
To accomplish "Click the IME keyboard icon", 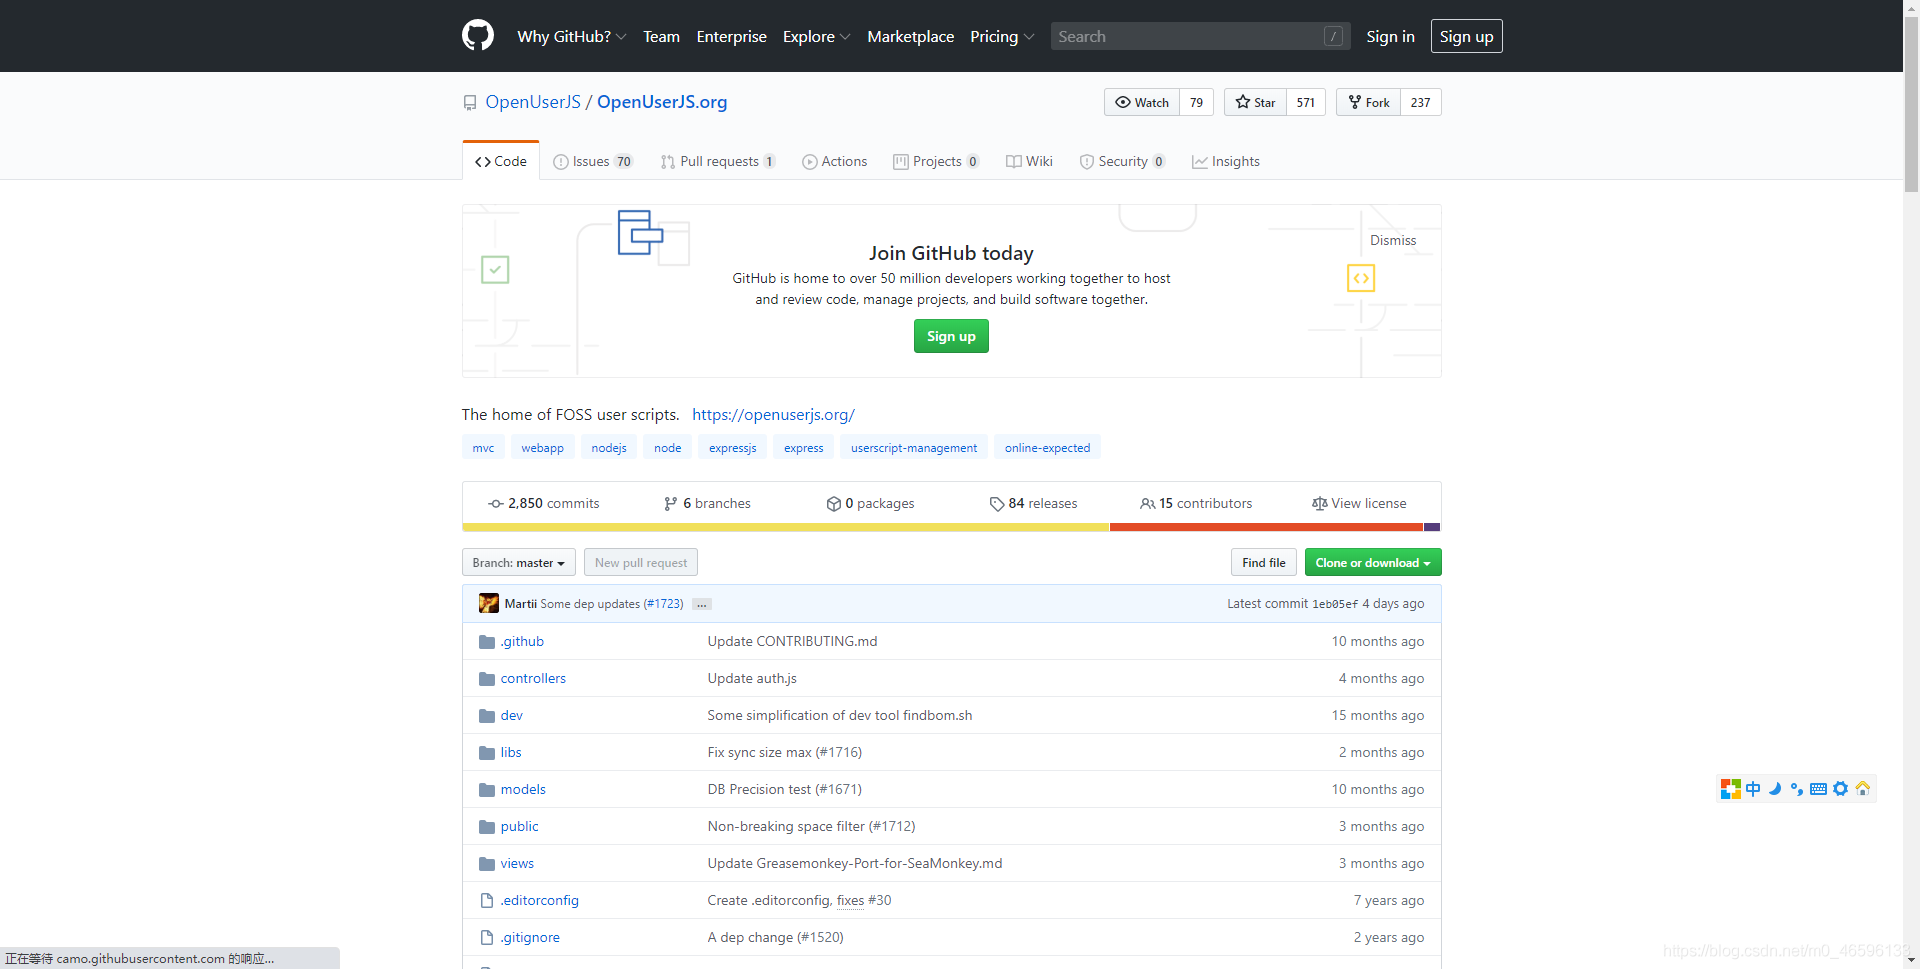I will (1819, 789).
